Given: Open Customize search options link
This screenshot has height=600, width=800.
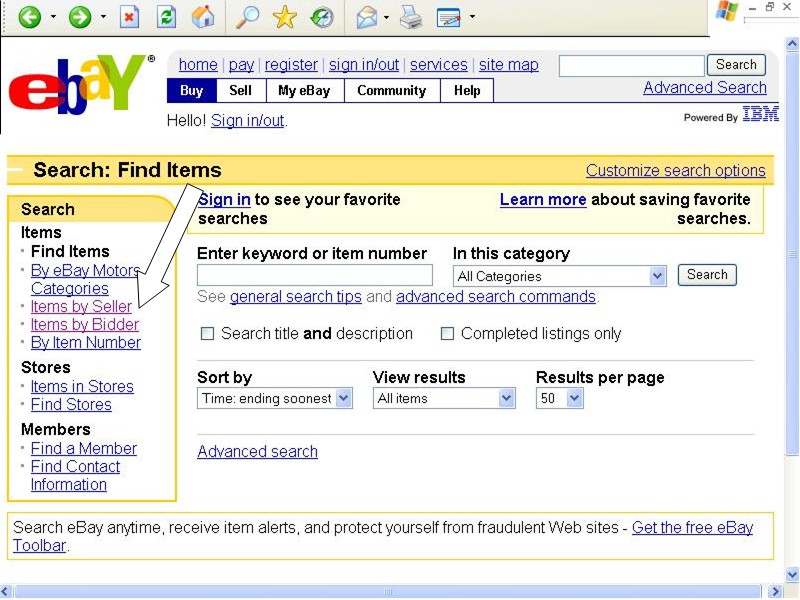Looking at the screenshot, I should [676, 170].
